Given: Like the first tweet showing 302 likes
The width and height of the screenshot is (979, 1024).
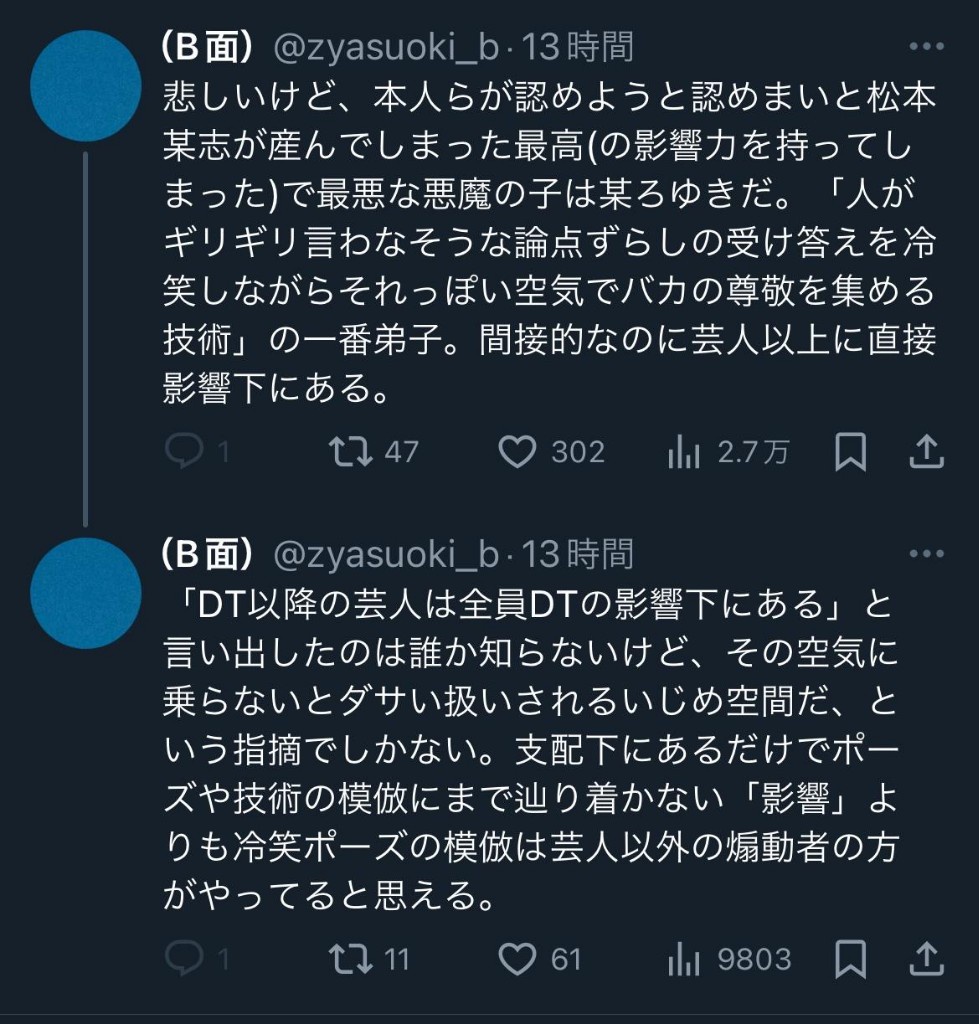Looking at the screenshot, I should [517, 452].
